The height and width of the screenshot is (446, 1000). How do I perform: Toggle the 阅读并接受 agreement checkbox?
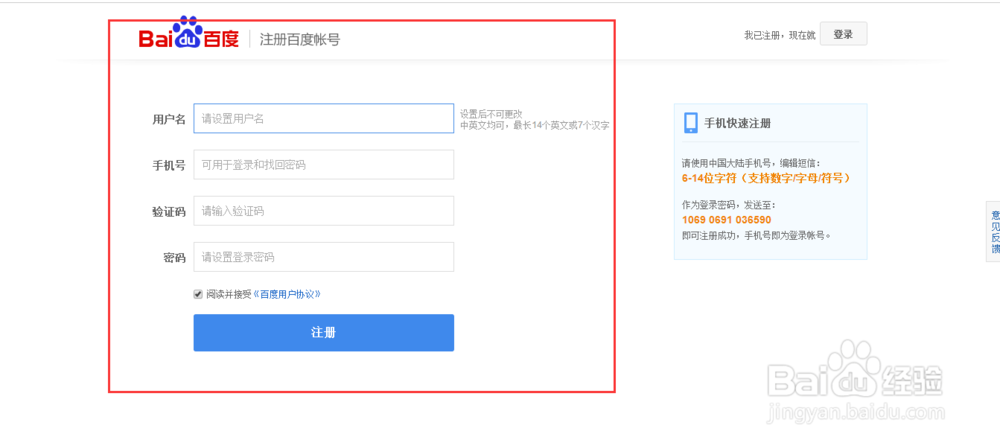(x=198, y=294)
